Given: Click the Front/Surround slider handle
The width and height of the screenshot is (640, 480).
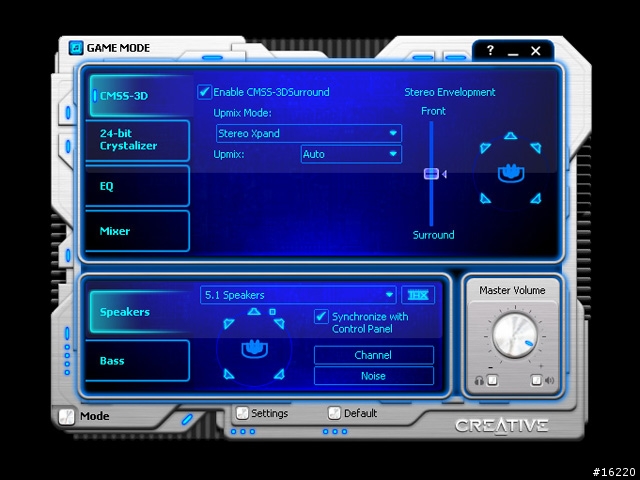Looking at the screenshot, I should click(431, 174).
